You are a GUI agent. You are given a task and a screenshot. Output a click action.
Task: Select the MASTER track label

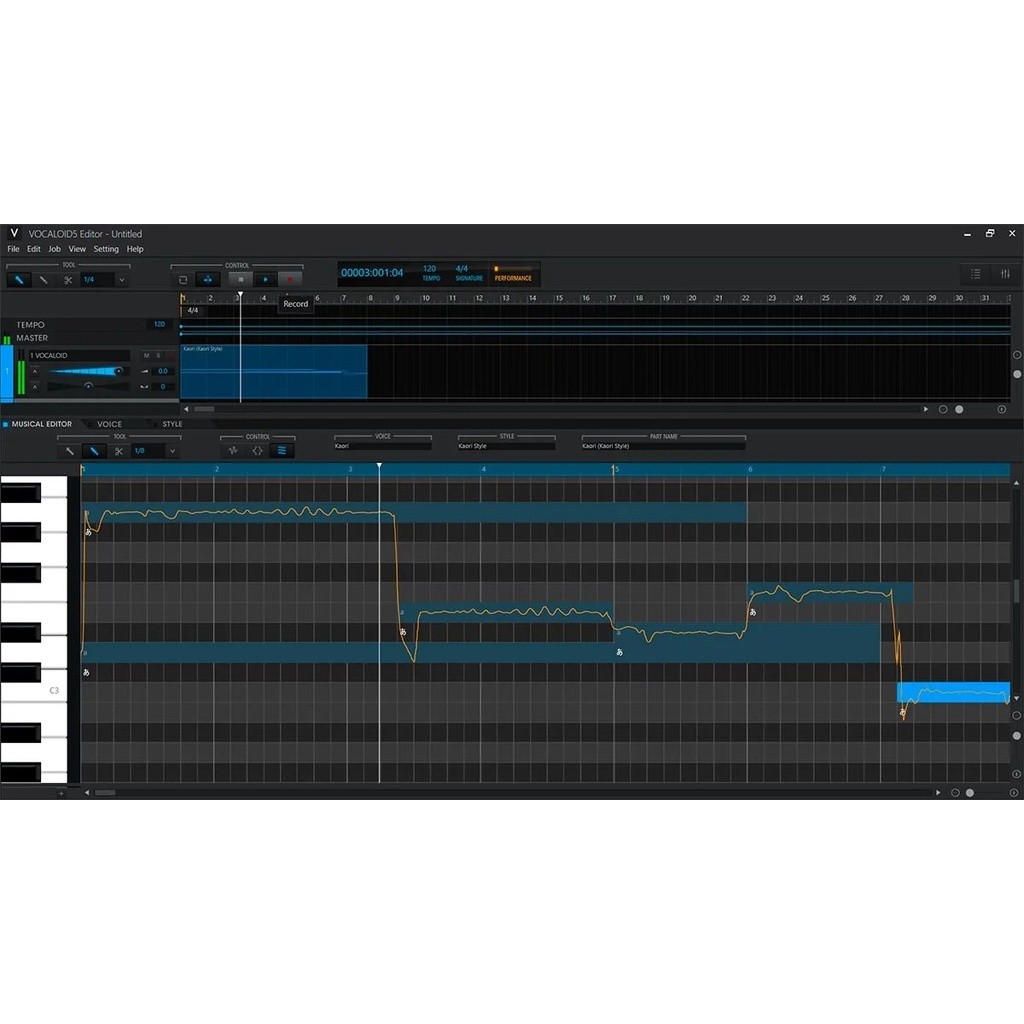coord(32,338)
